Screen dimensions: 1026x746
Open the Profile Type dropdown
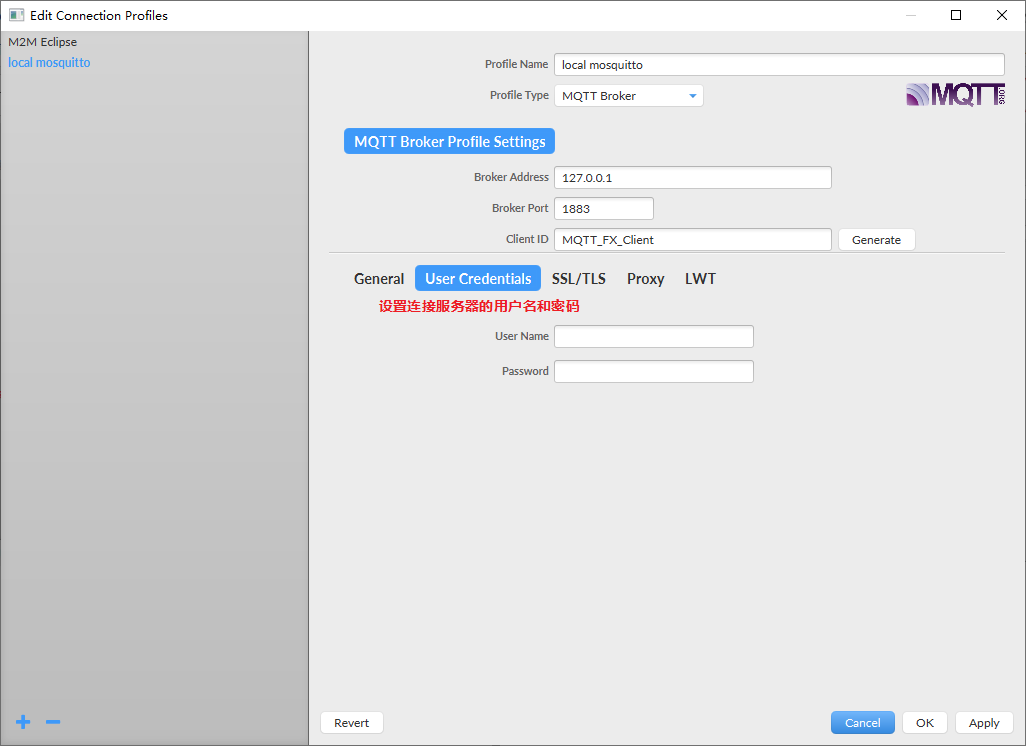(x=629, y=96)
